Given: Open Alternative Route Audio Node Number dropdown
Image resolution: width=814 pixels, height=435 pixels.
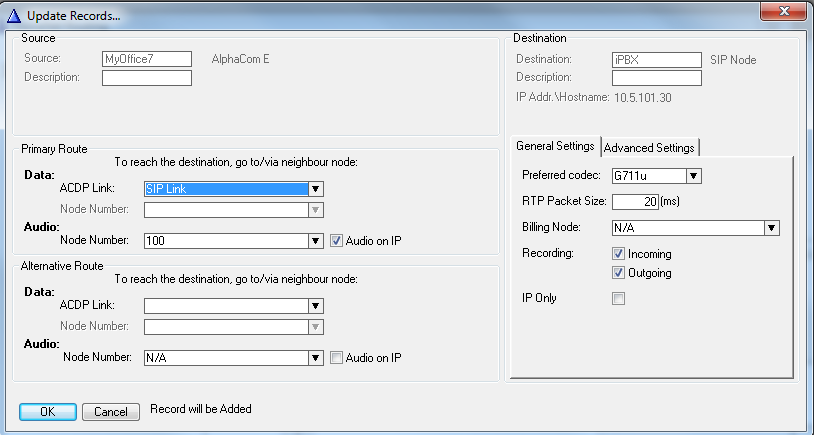Looking at the screenshot, I should [x=315, y=357].
